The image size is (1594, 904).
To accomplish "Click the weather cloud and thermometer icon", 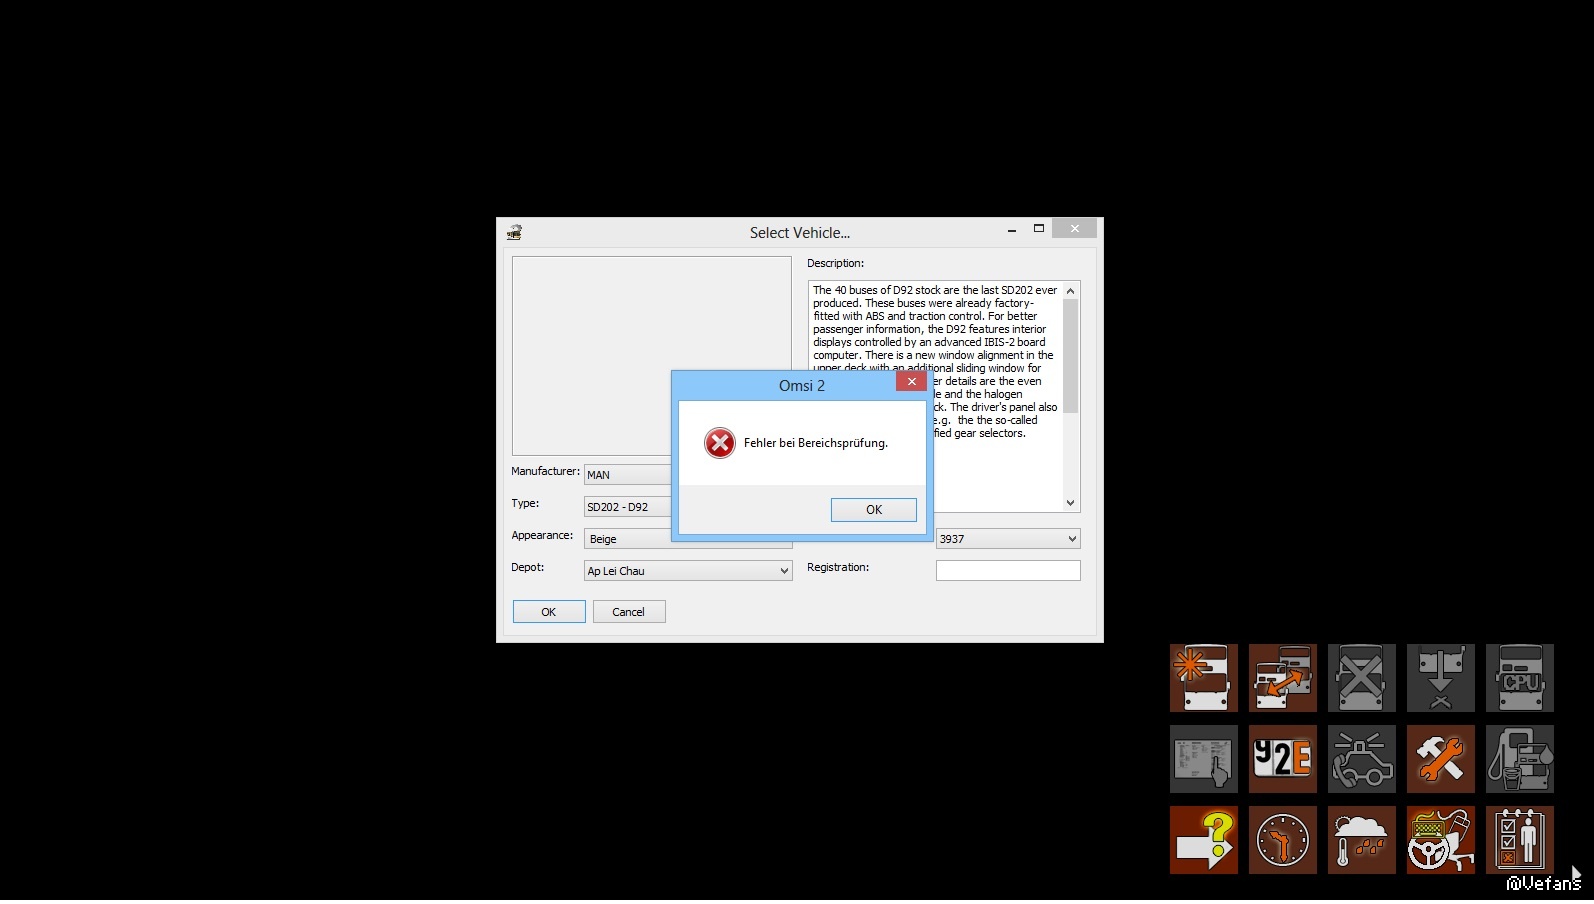I will (1362, 840).
